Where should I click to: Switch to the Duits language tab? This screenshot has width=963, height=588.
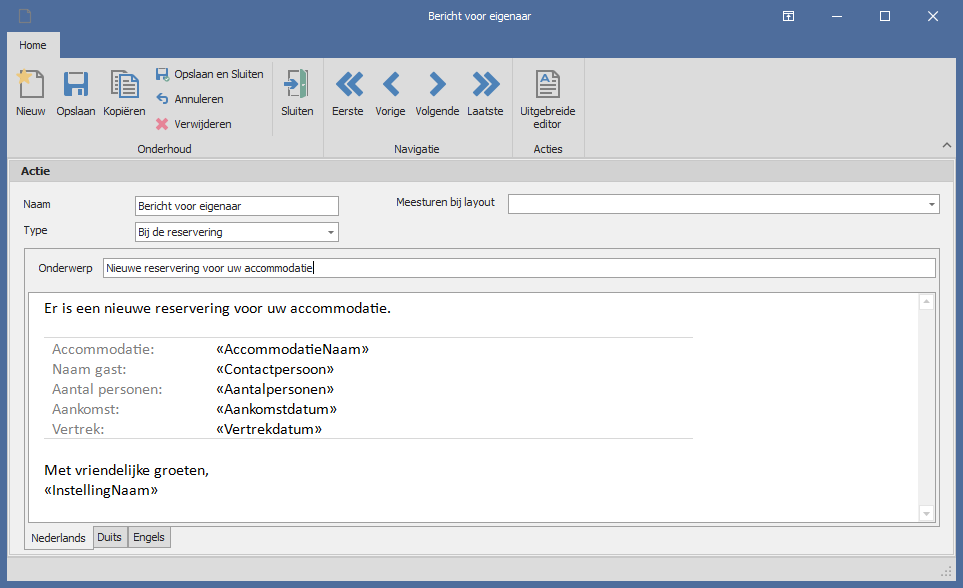(x=110, y=537)
